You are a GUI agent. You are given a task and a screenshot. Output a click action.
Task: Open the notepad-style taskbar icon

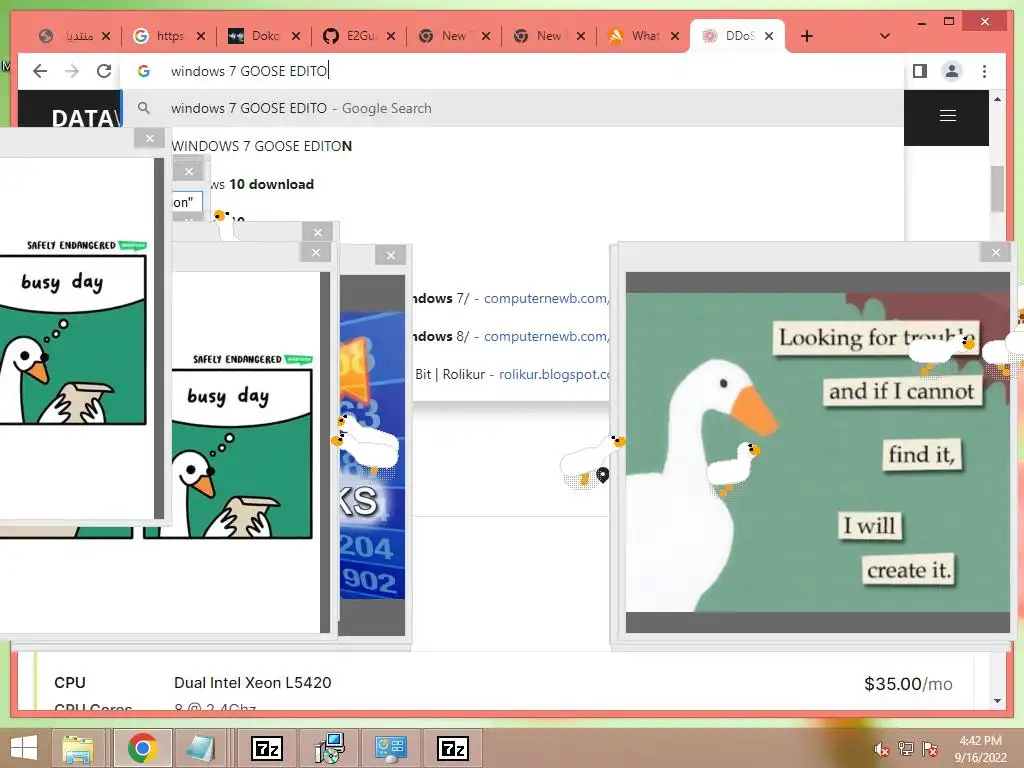(x=200, y=748)
